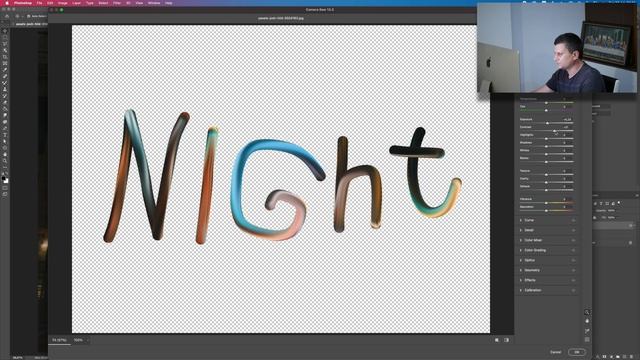Toggle visibility of Color Mixer edits
The height and width of the screenshot is (360, 640).
point(573,240)
